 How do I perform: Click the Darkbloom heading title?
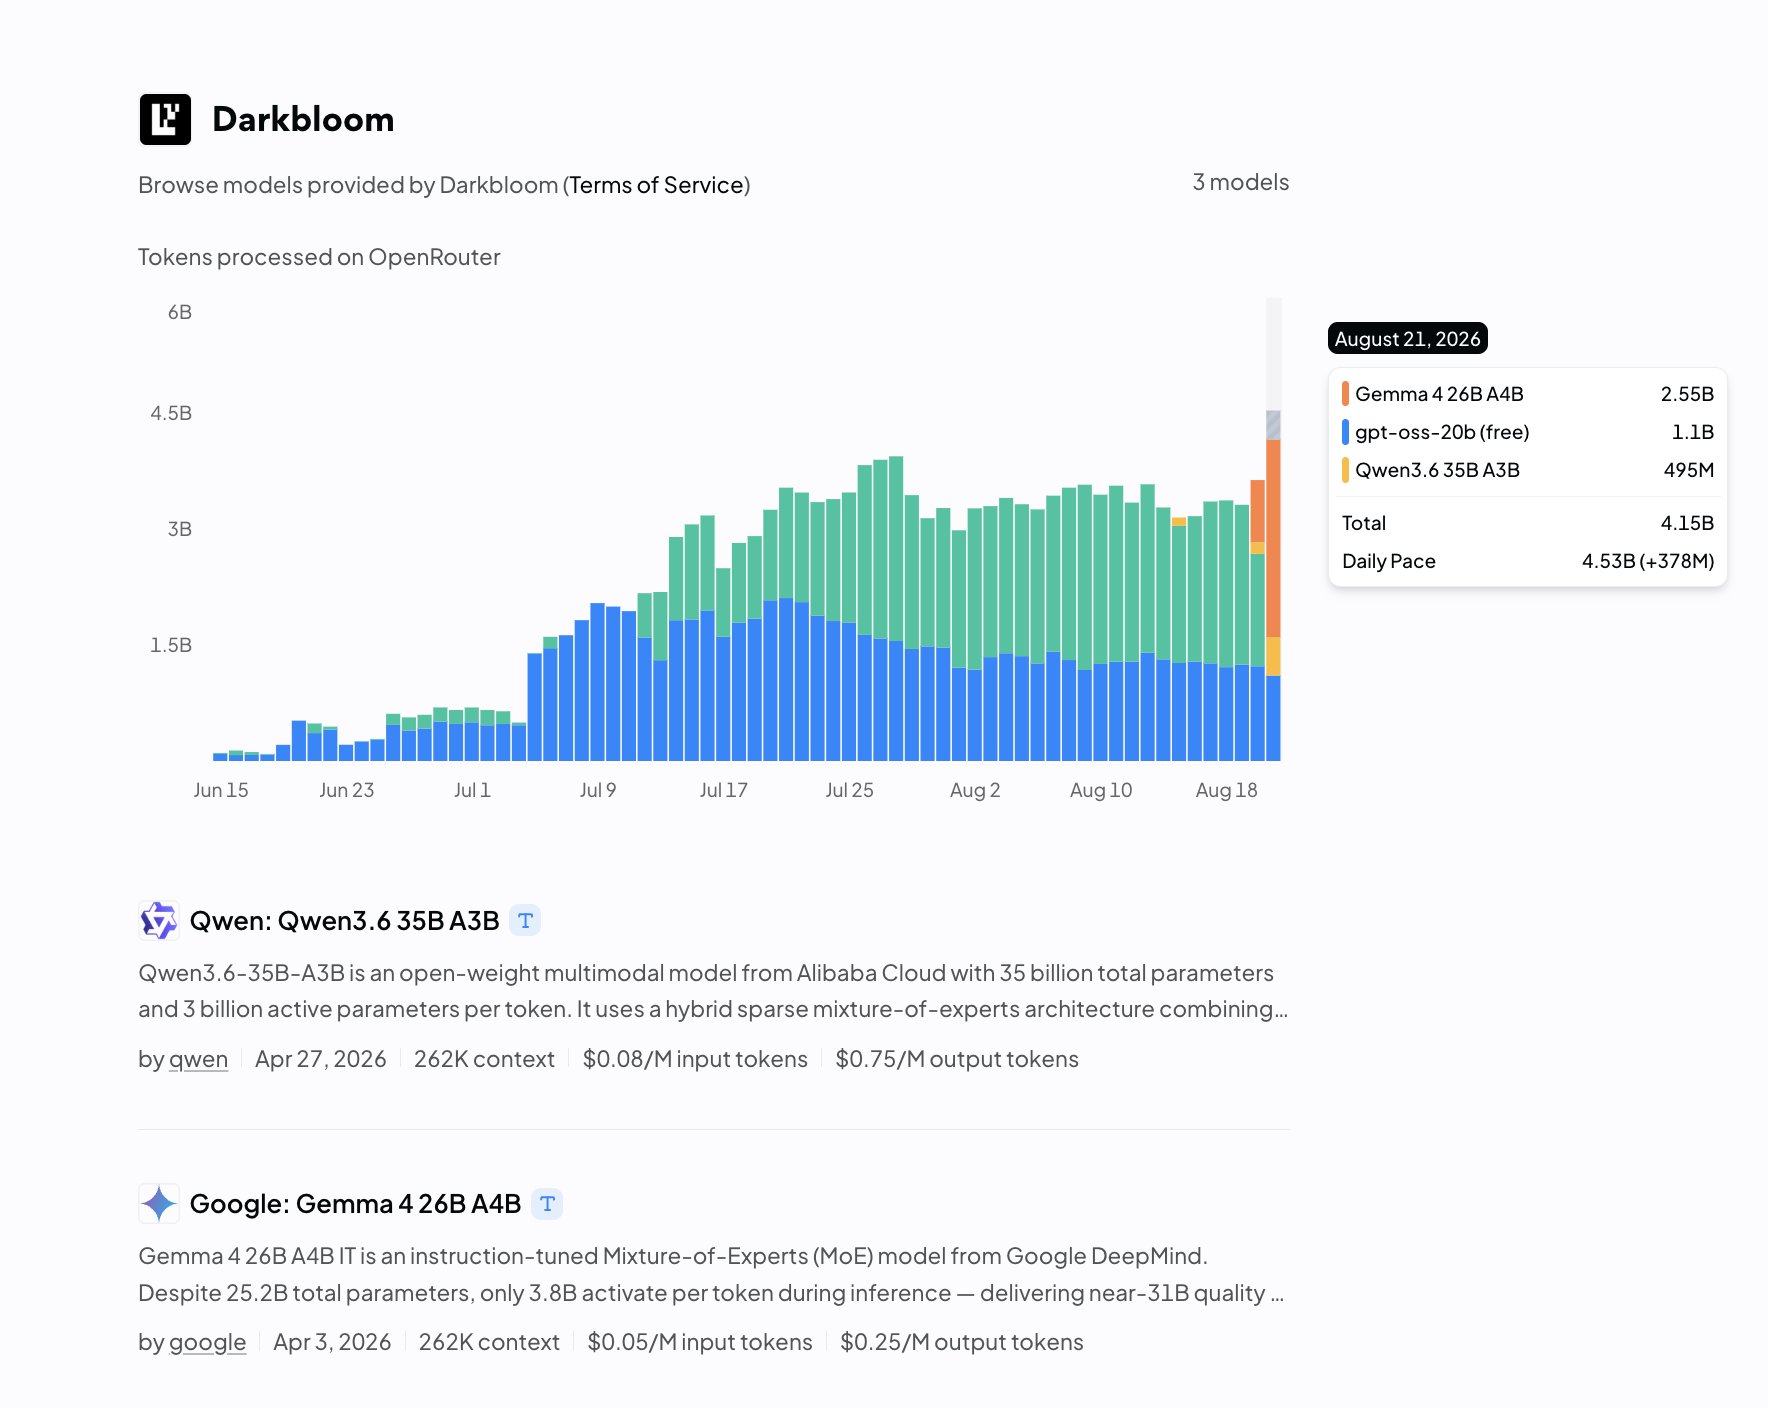(303, 119)
